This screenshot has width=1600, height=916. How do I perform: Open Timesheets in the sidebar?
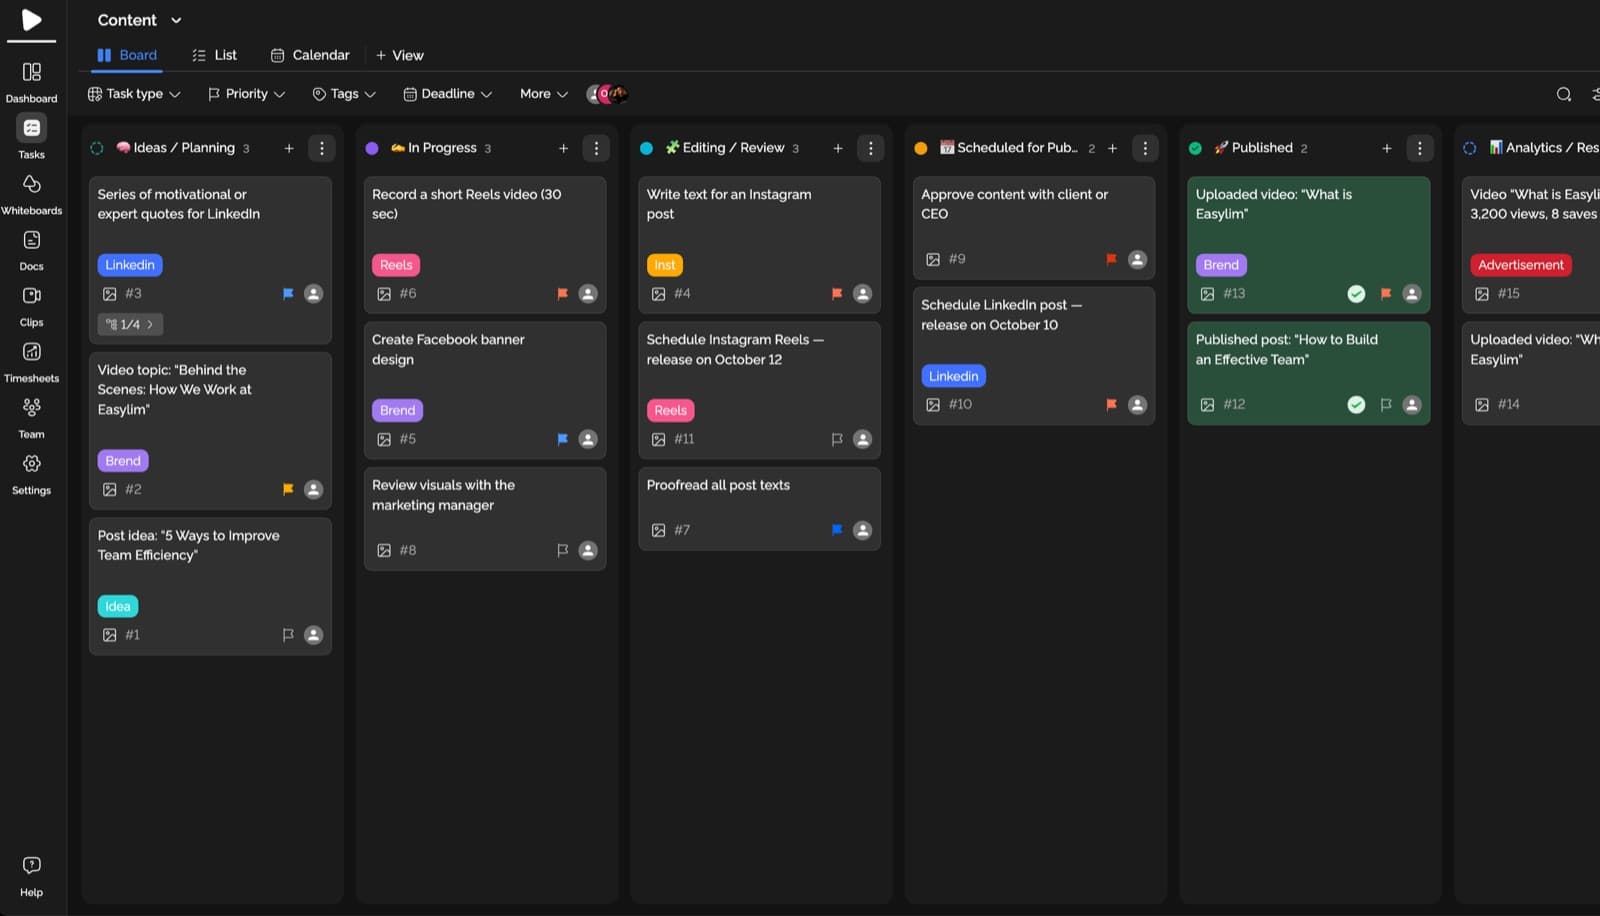pos(31,362)
